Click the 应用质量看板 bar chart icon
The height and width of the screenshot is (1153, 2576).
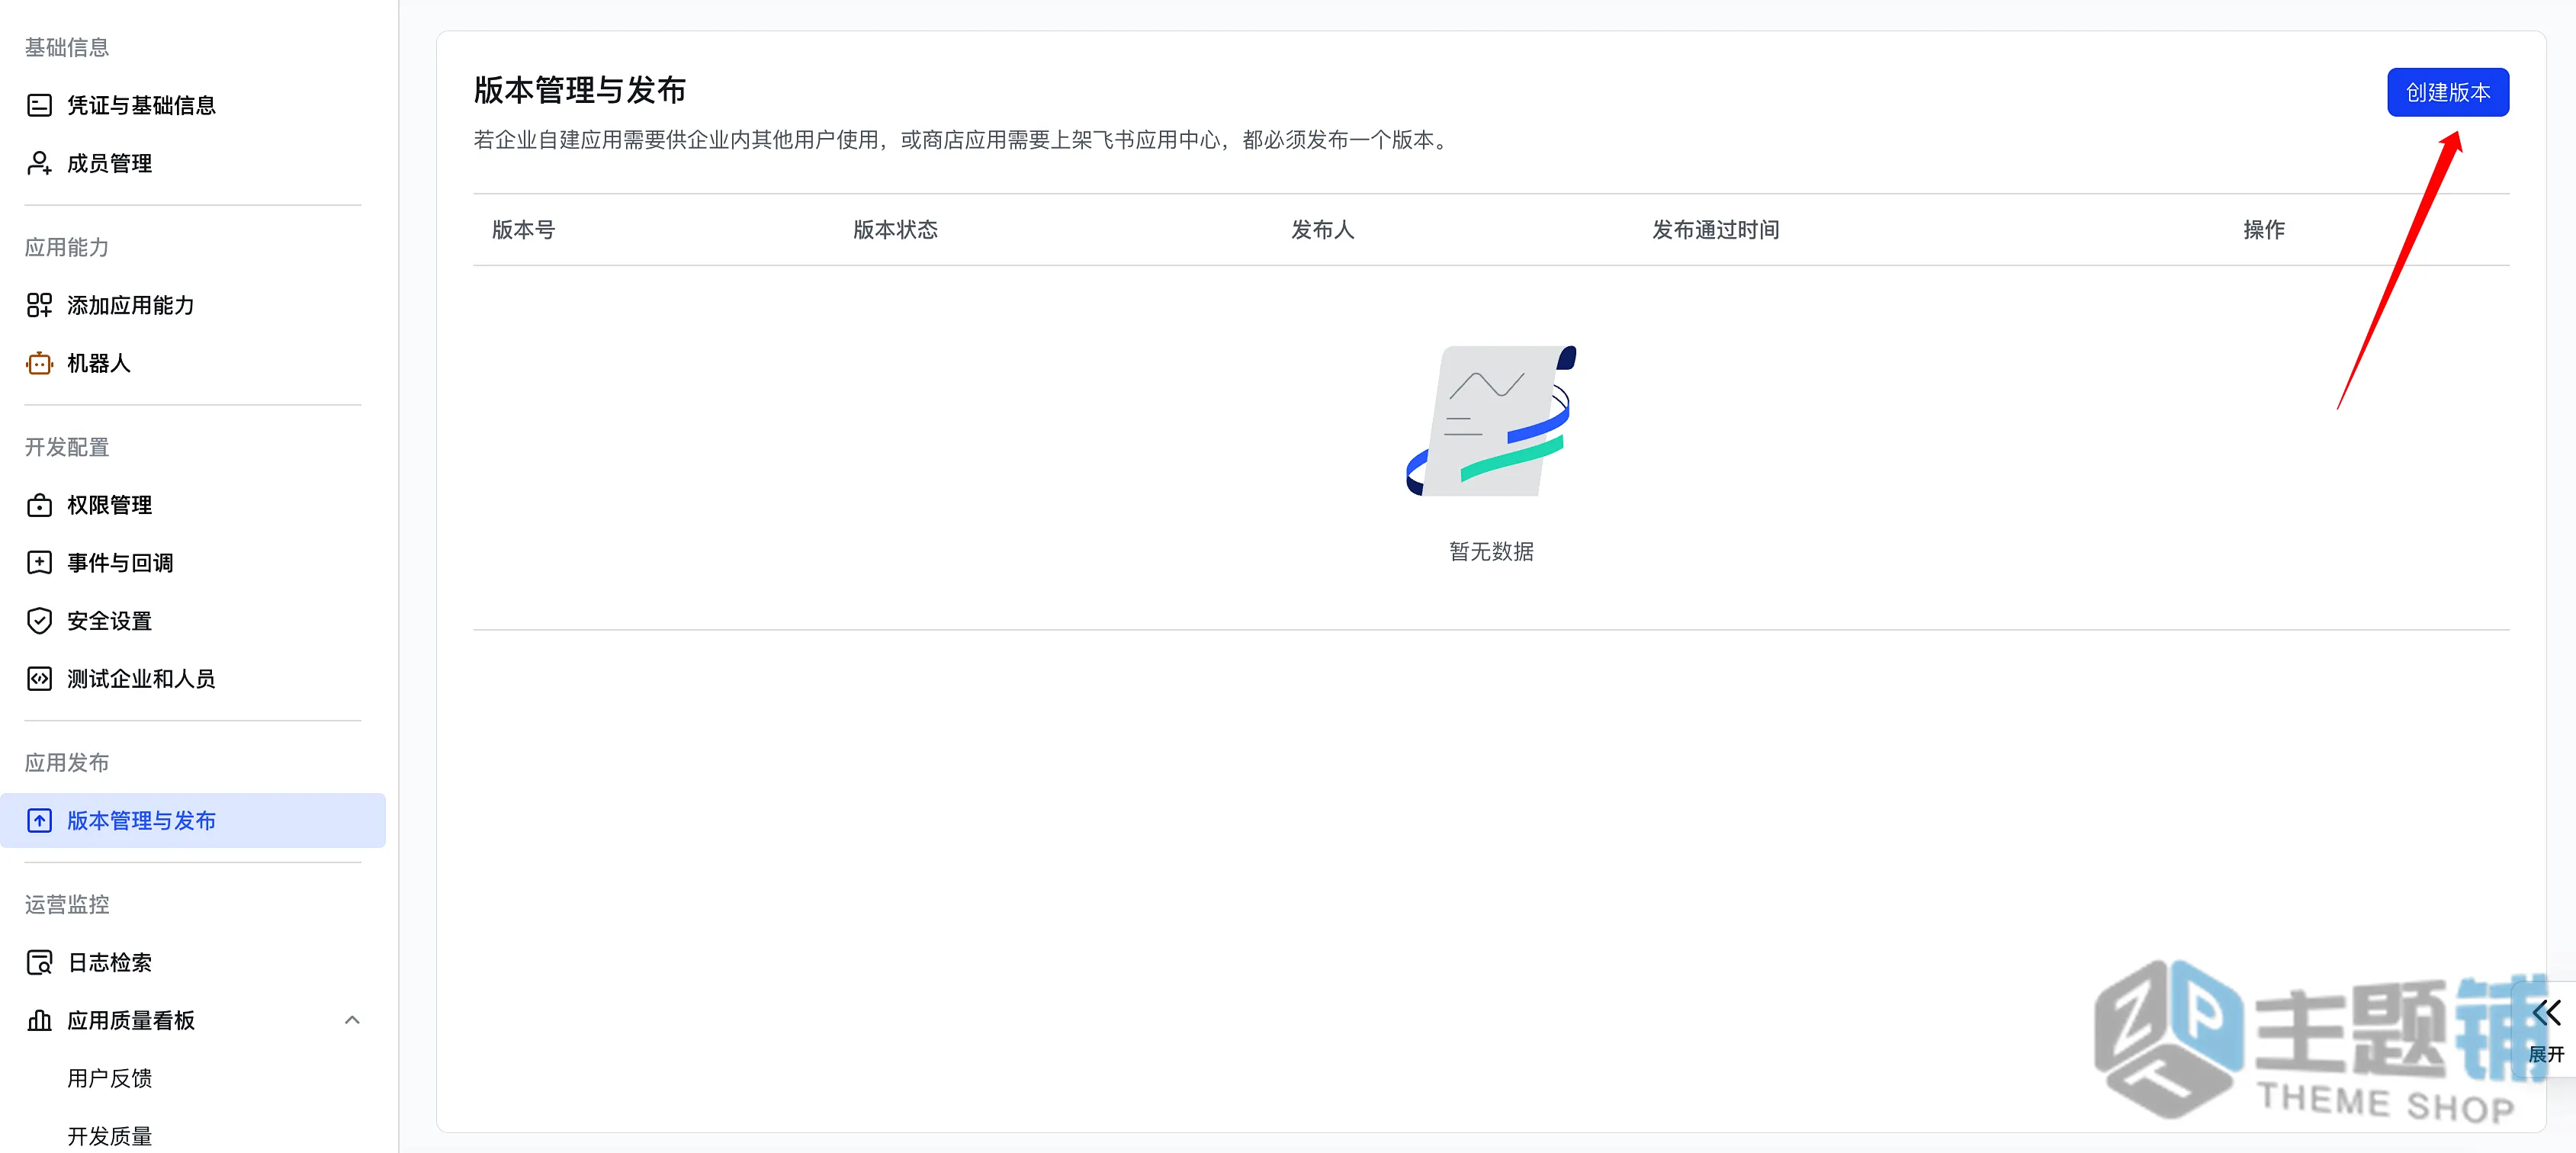pyautogui.click(x=39, y=1021)
